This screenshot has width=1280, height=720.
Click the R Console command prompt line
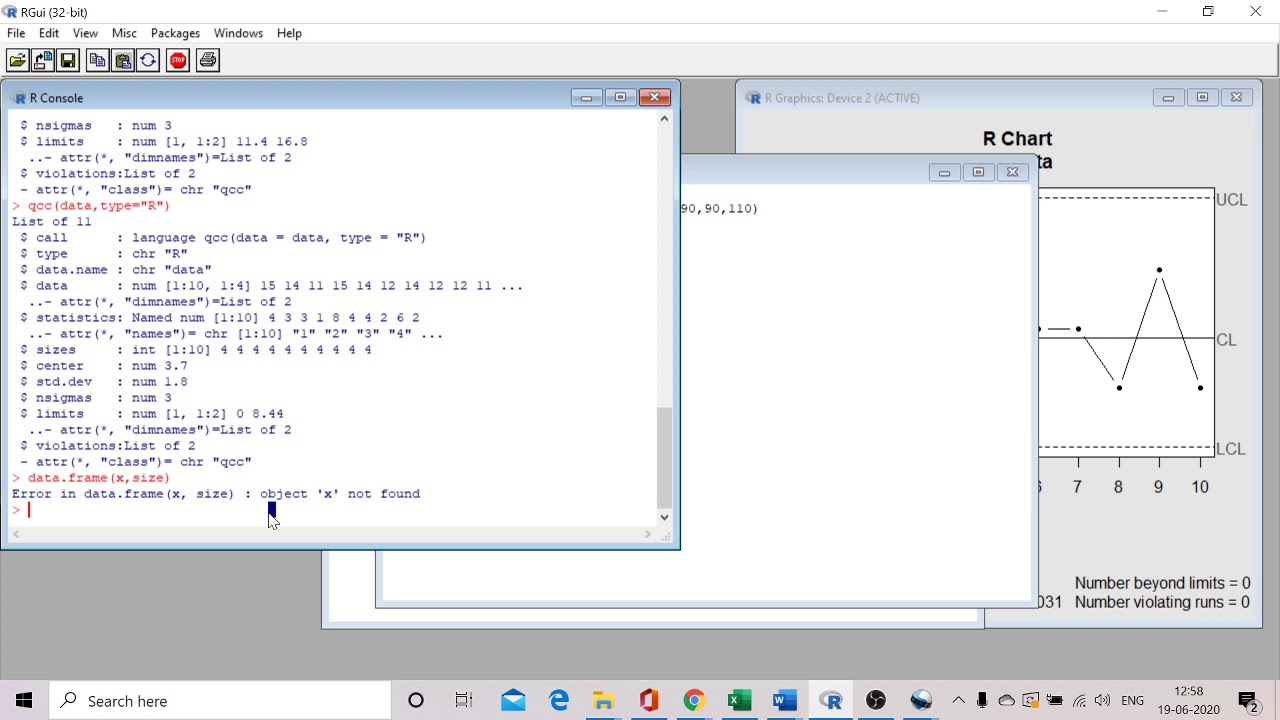coord(332,510)
